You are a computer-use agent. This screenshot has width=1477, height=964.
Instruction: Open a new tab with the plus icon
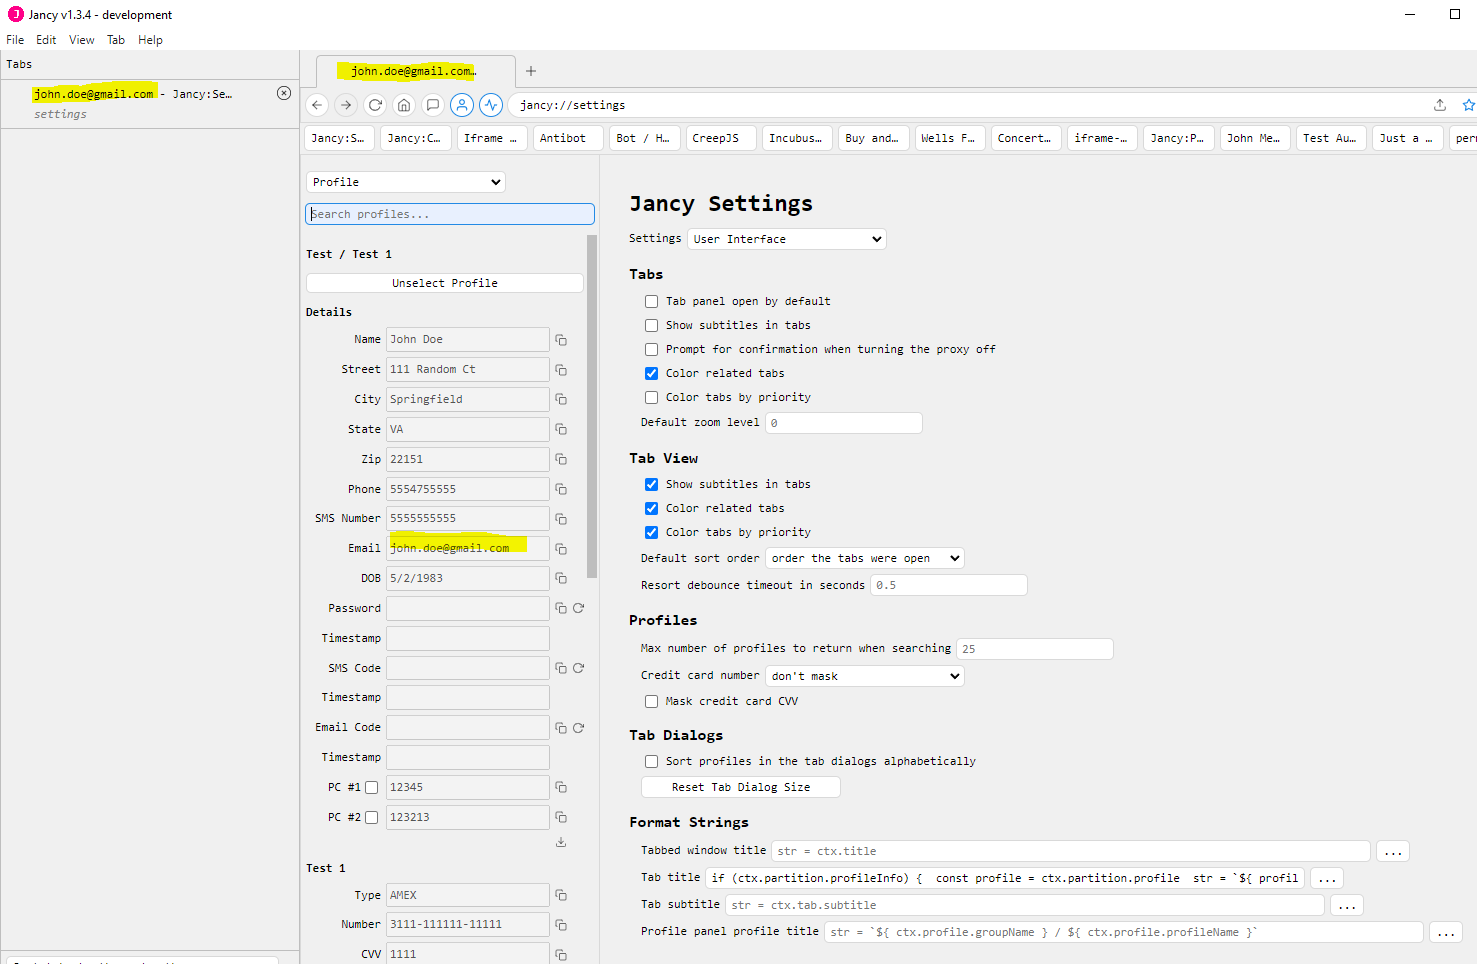[531, 71]
